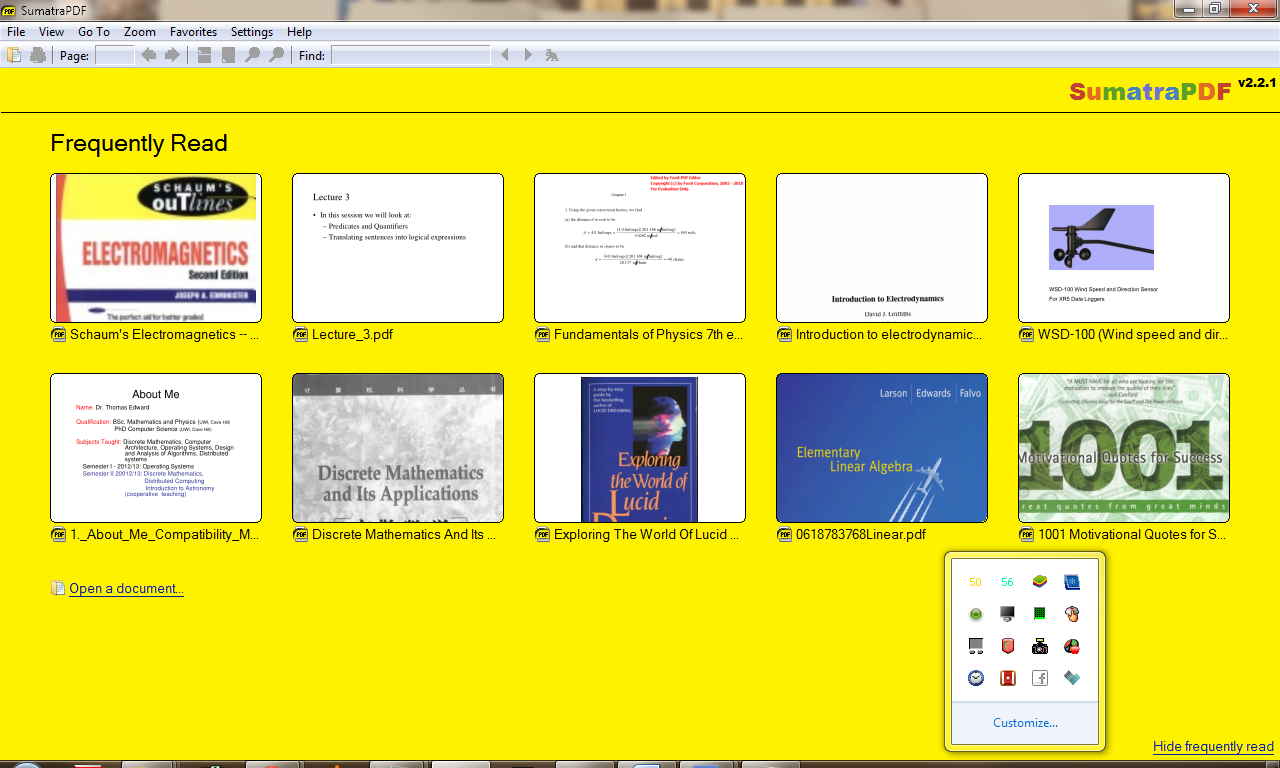Click the gray screen tray icon
The width and height of the screenshot is (1280, 768).
976,646
